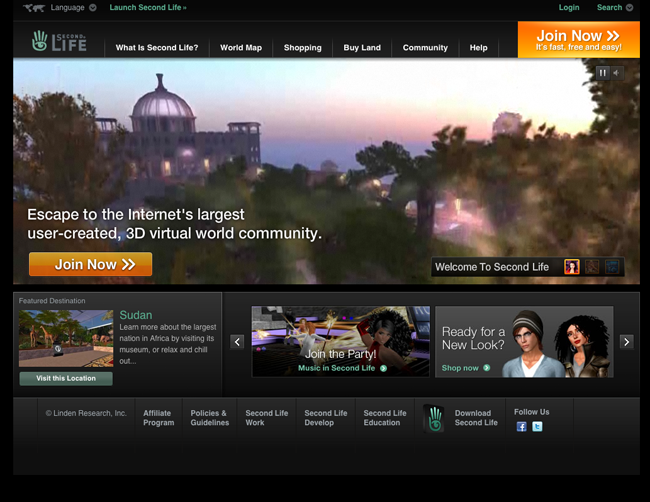This screenshot has height=502, width=650.
Task: Open Policies & Guidelines footer link
Action: click(x=210, y=418)
